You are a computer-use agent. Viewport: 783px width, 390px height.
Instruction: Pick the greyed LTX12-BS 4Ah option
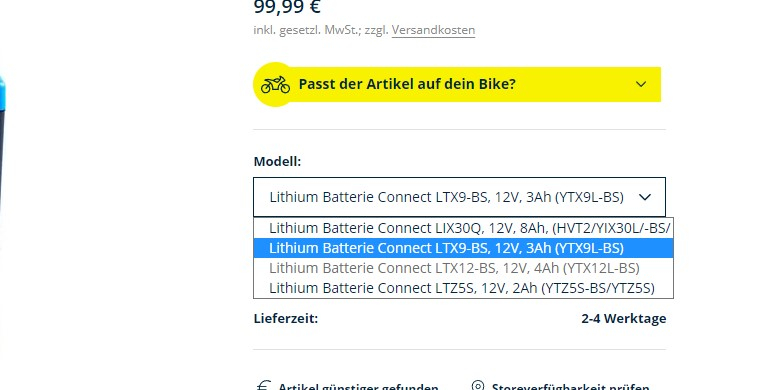(463, 268)
